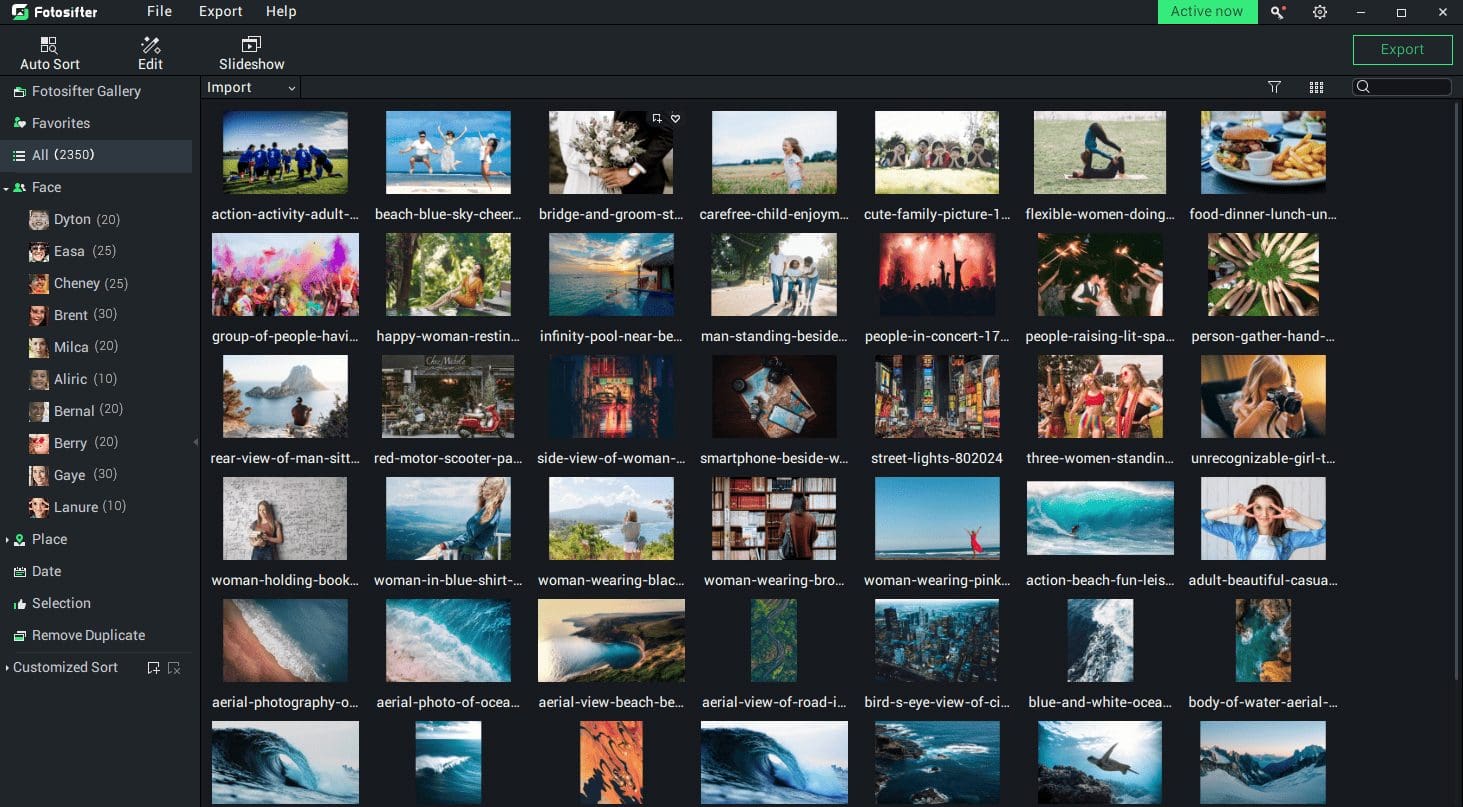Switch the grid view layout icon

point(1316,88)
